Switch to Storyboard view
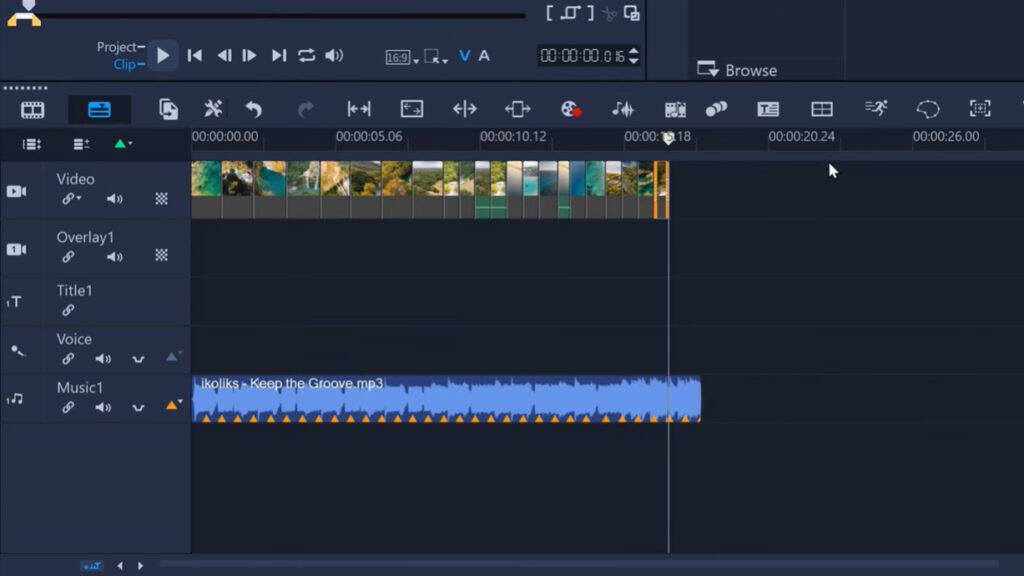 point(33,109)
